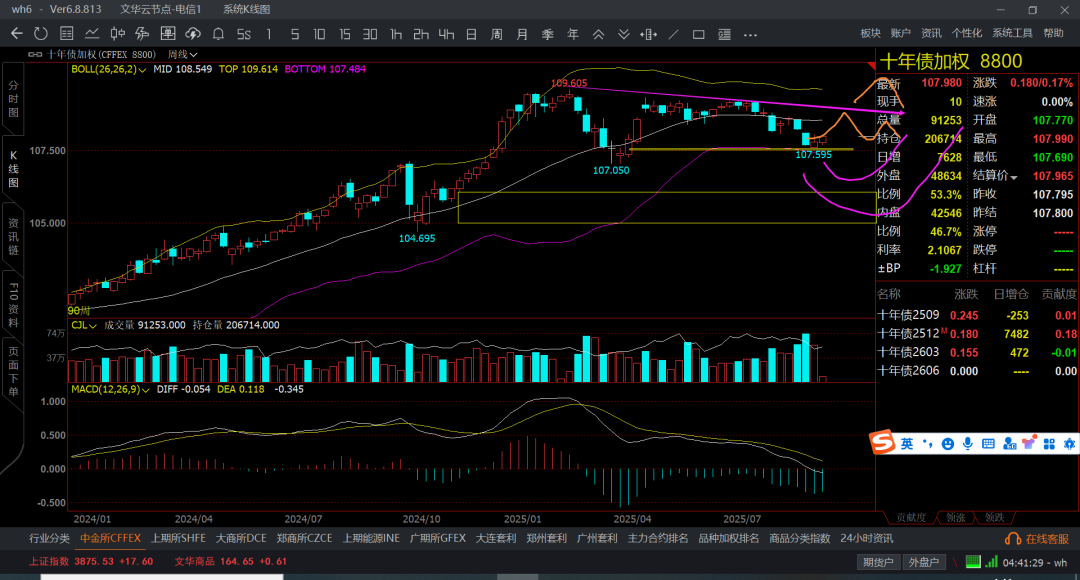Select the 10-minute period
The width and height of the screenshot is (1080, 580).
tap(319, 34)
